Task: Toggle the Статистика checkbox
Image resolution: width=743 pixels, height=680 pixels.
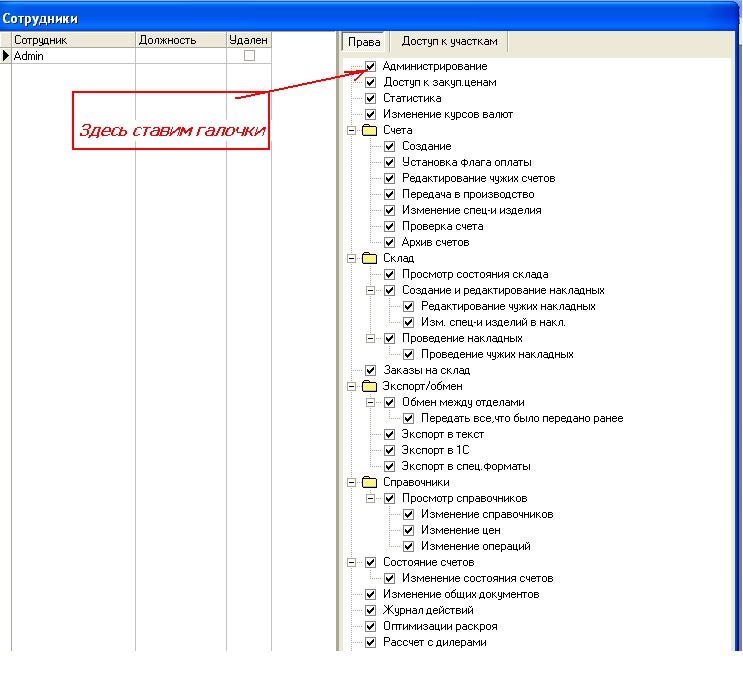Action: 371,98
